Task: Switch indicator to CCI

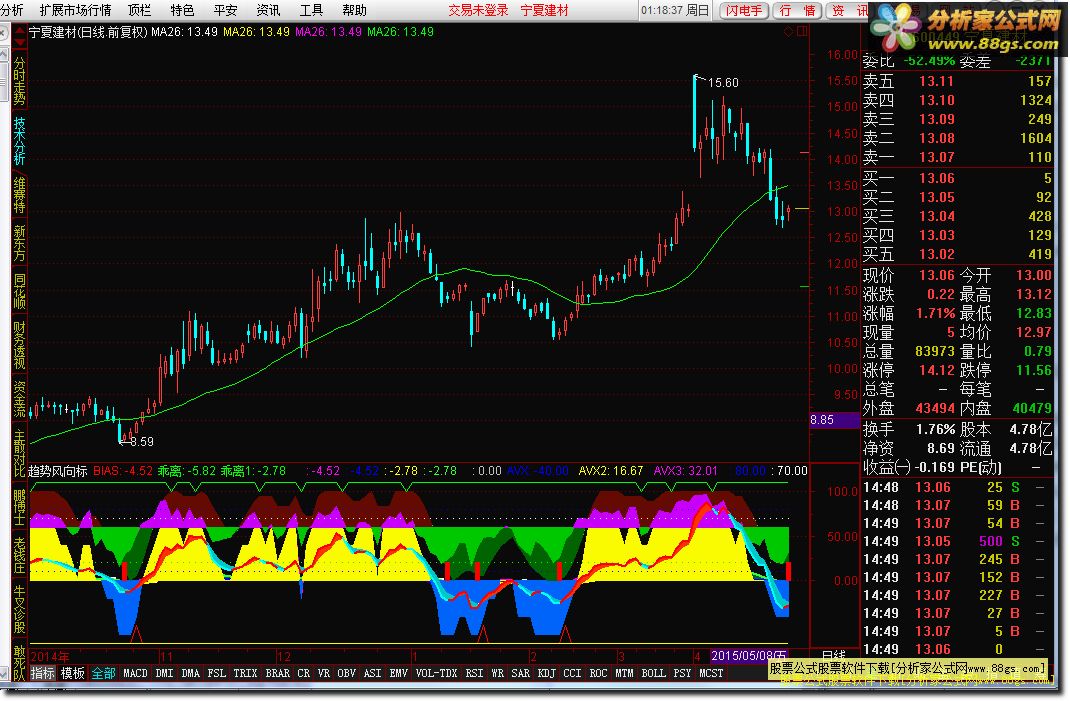Action: click(573, 673)
